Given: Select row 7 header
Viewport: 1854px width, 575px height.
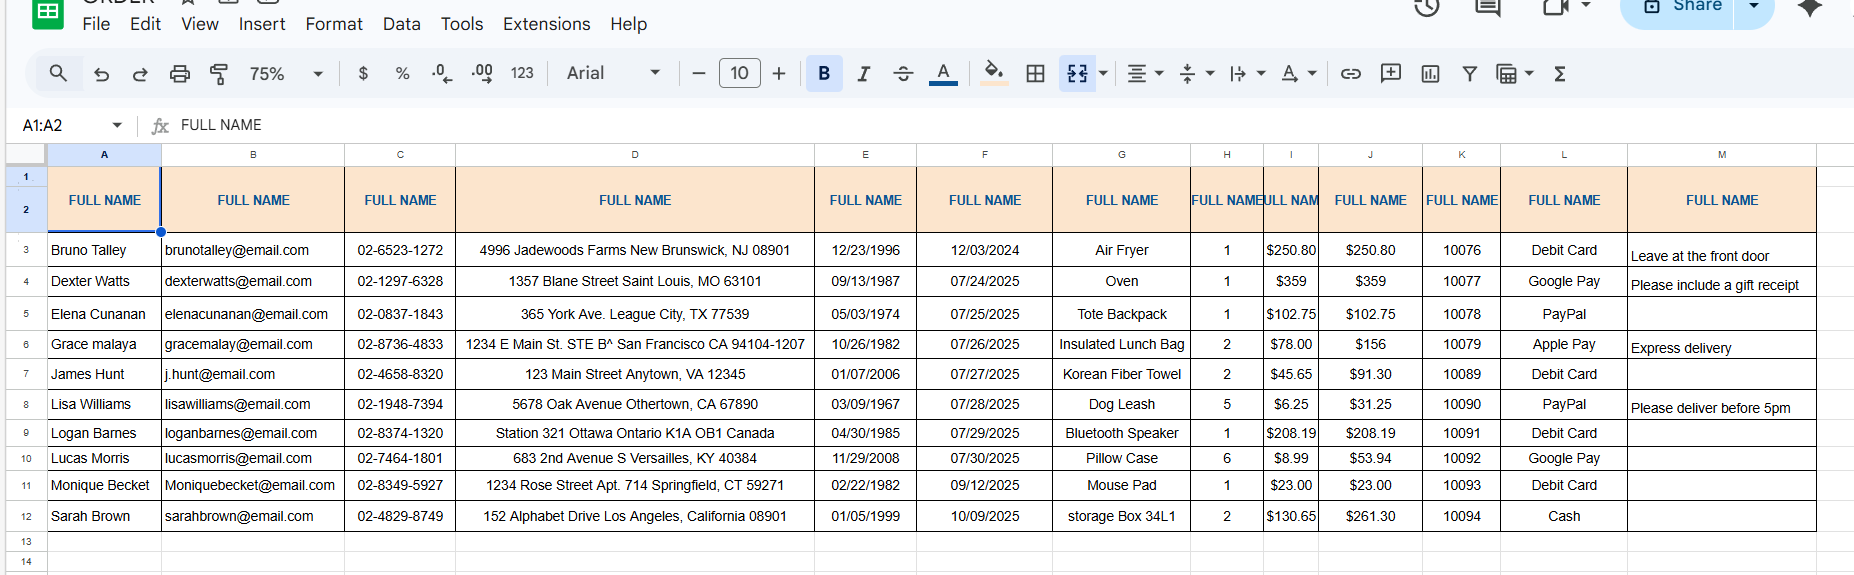Looking at the screenshot, I should point(26,374).
